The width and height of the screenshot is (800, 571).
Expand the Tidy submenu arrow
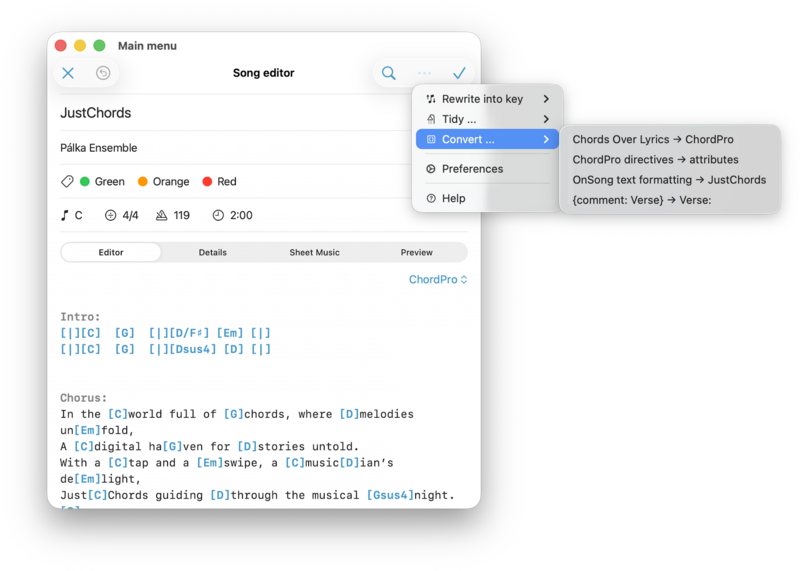tap(546, 119)
